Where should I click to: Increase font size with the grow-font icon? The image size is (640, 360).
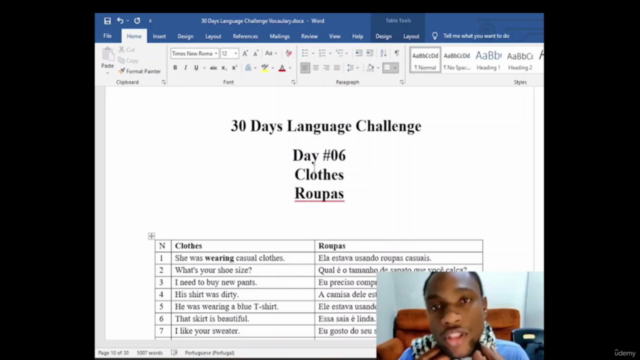click(245, 53)
